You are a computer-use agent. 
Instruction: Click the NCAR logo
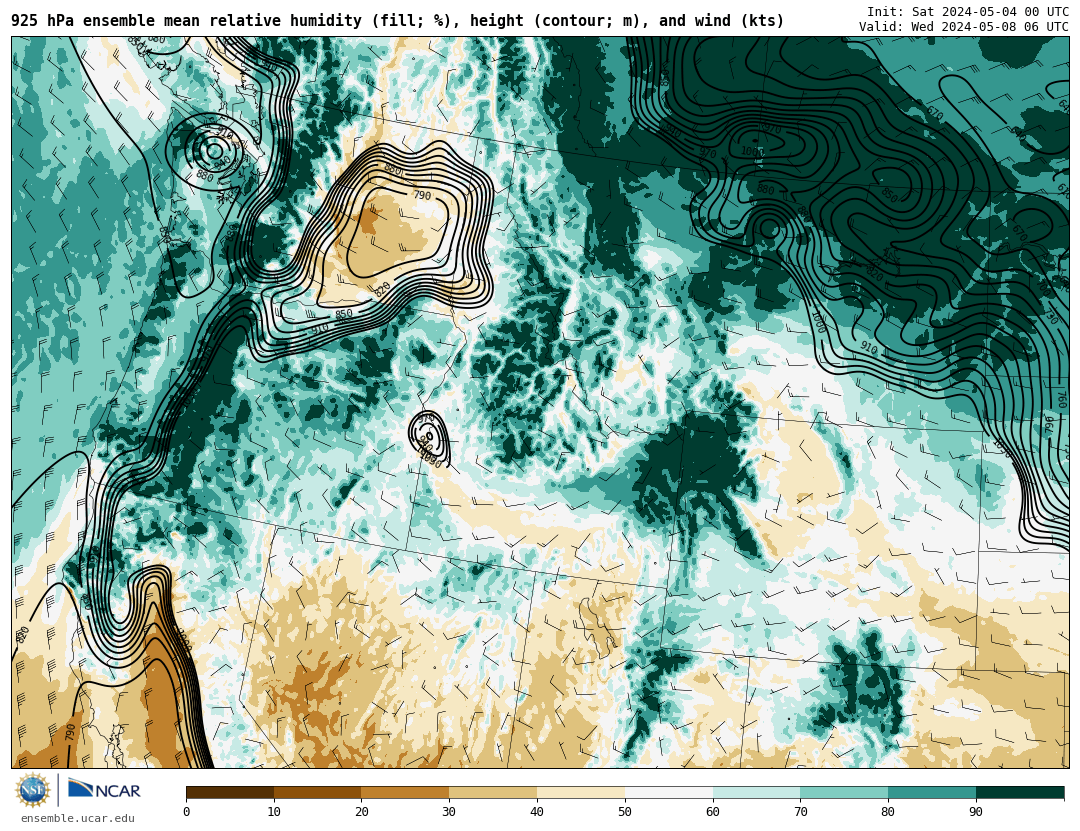point(104,790)
